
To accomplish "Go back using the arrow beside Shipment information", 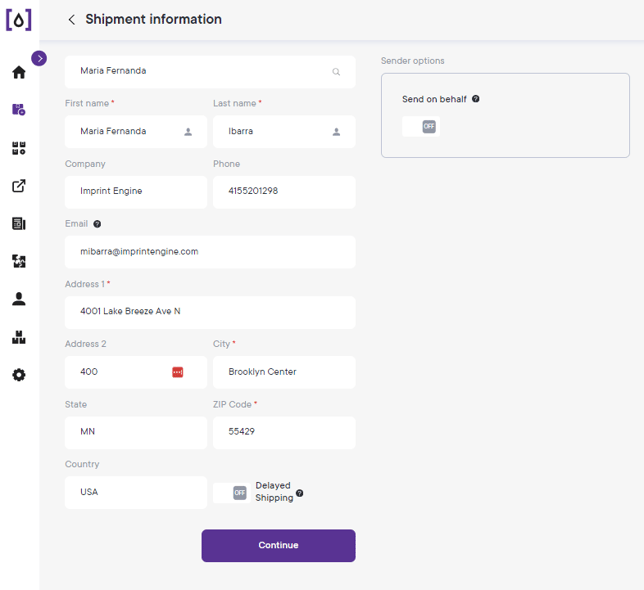I will [x=71, y=19].
